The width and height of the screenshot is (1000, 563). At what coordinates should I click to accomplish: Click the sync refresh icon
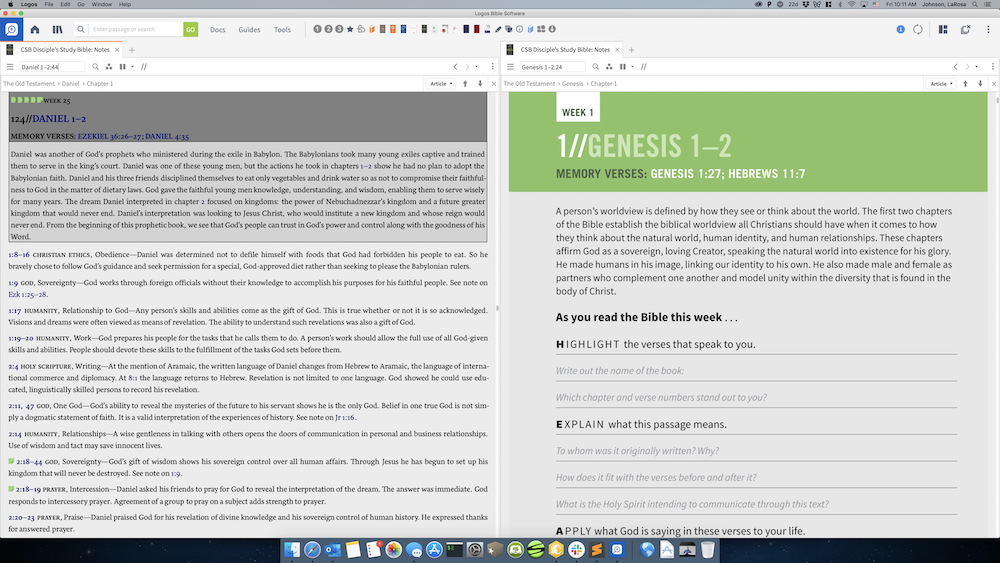[918, 29]
